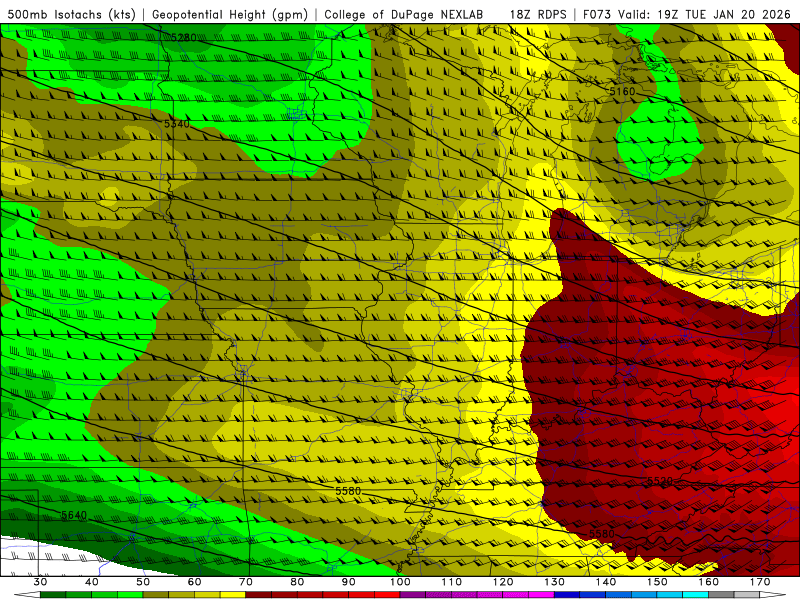Click the 5580 label in the olive-yellow area

pyautogui.click(x=348, y=491)
